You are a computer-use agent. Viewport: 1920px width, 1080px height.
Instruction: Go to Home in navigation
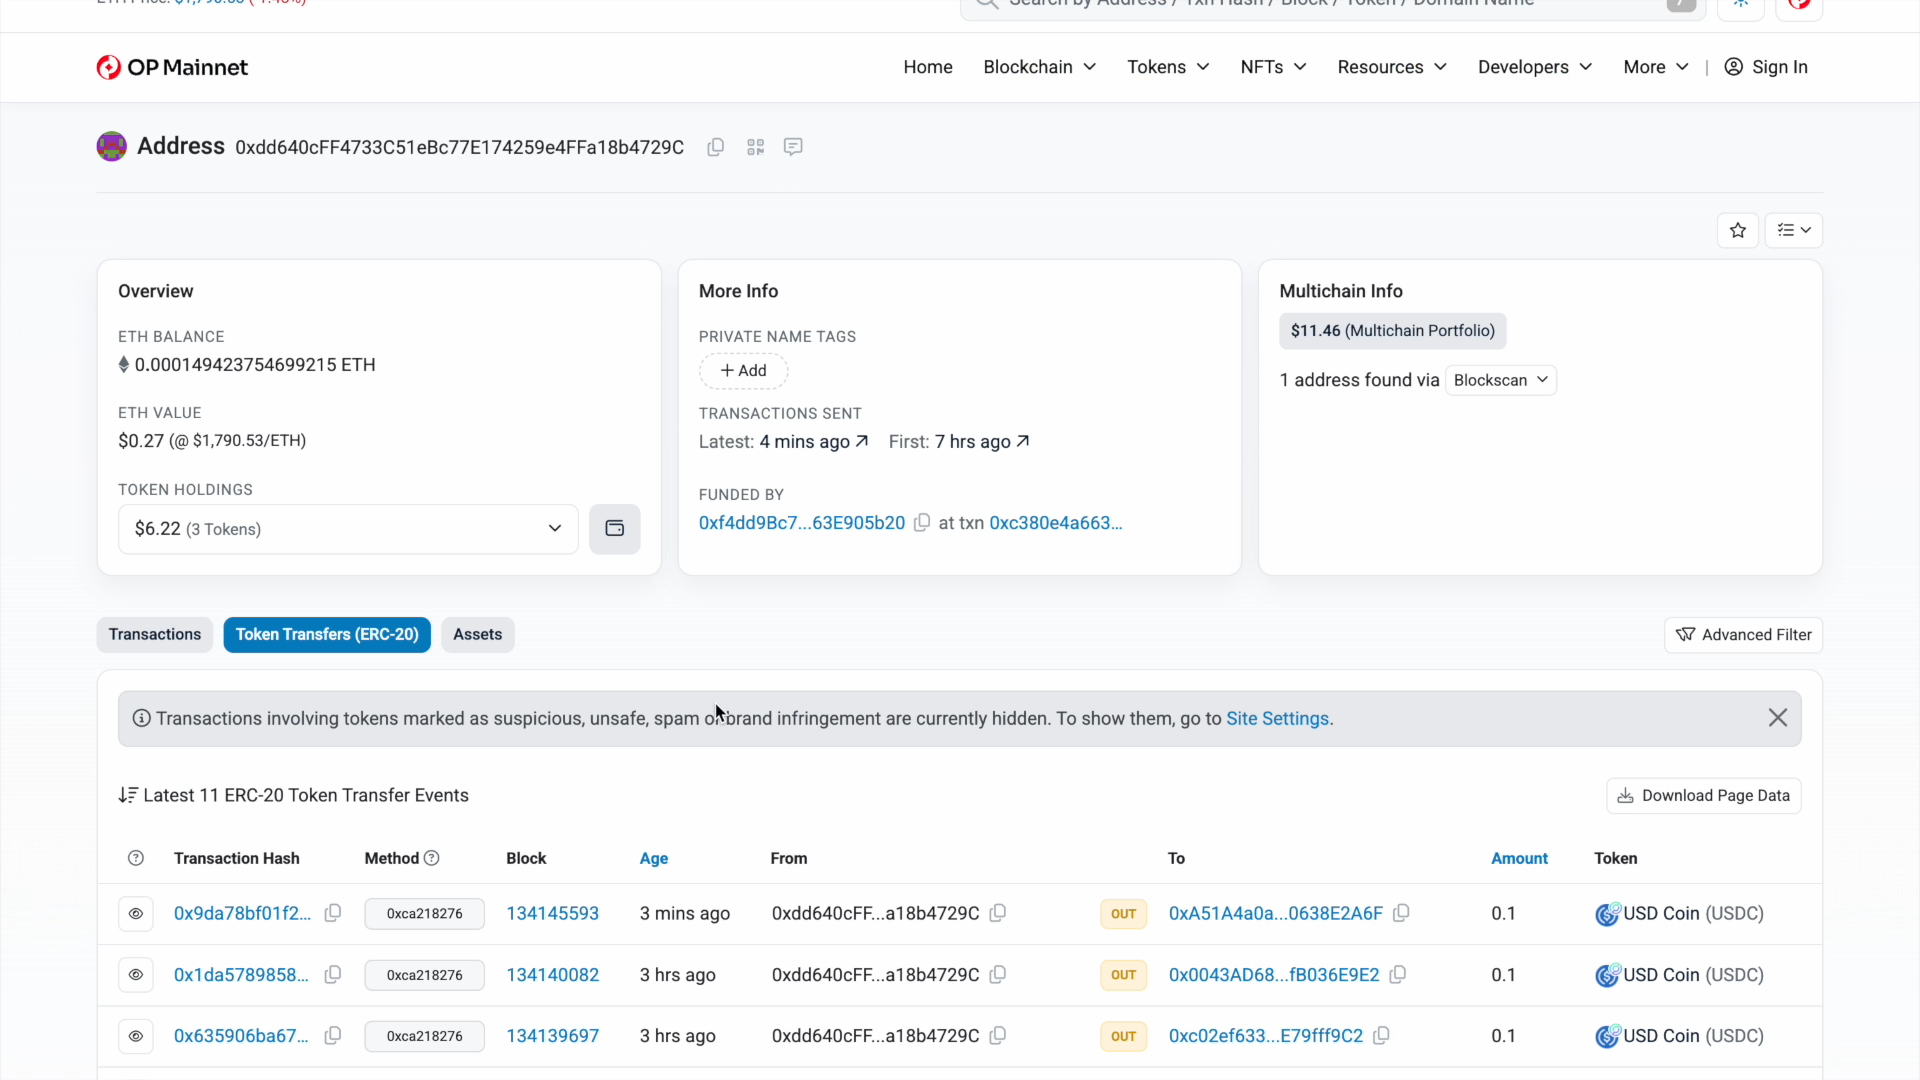coord(928,67)
